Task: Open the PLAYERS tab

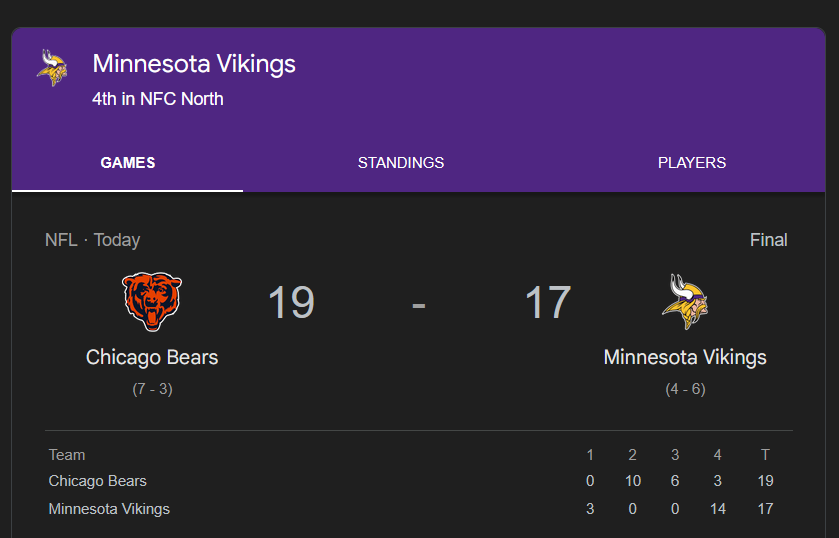Action: (x=692, y=163)
